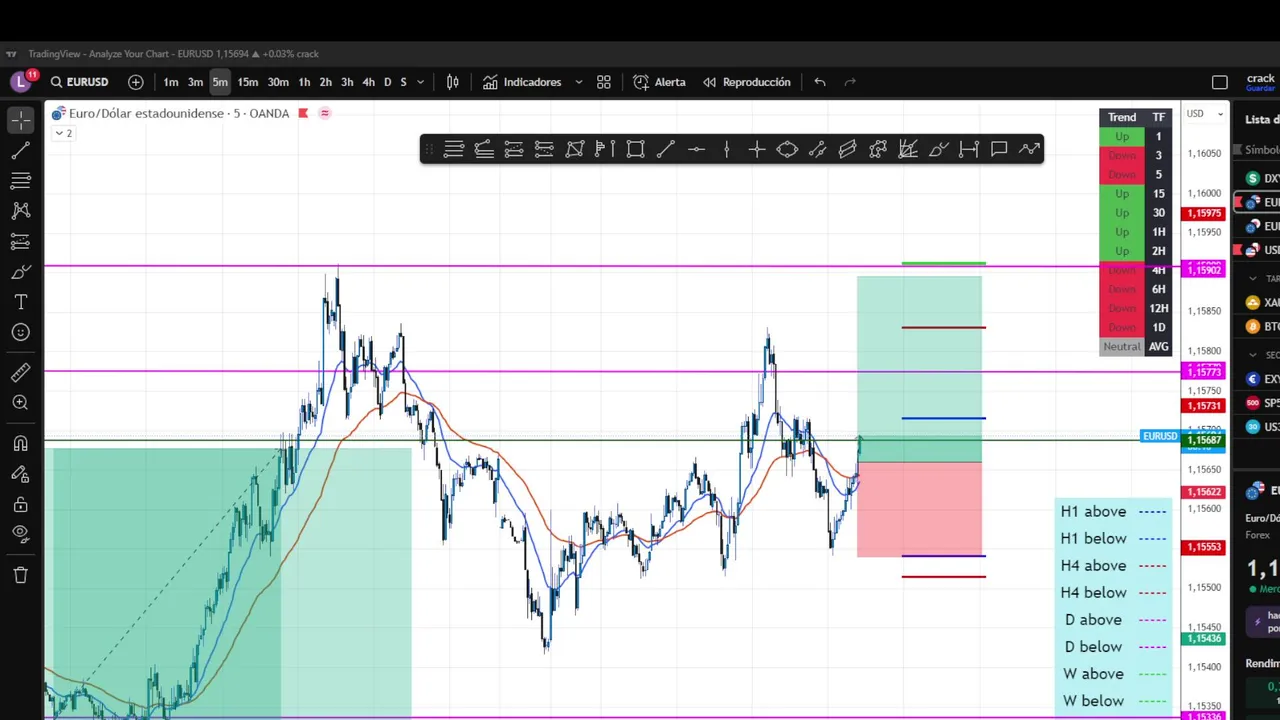Viewport: 1280px width, 720px height.
Task: Select the 3m timeframe
Action: (195, 82)
